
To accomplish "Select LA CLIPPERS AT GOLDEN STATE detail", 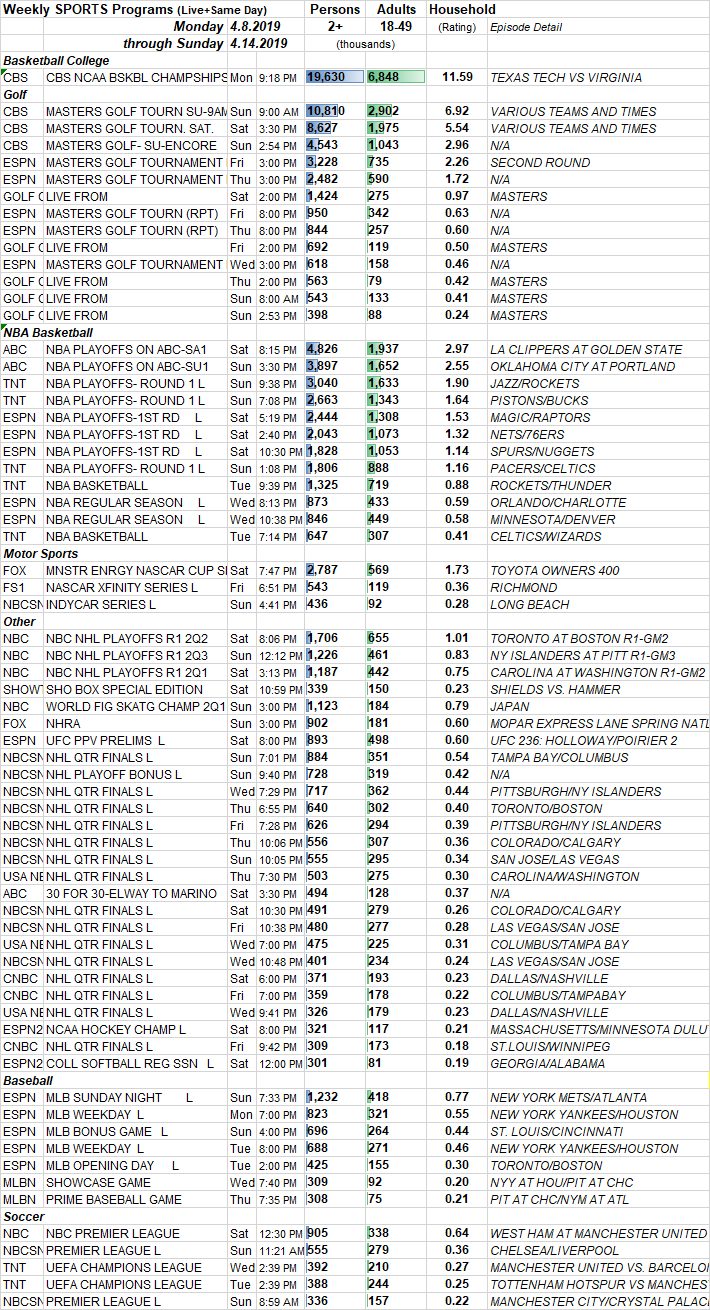I will pyautogui.click(x=584, y=349).
